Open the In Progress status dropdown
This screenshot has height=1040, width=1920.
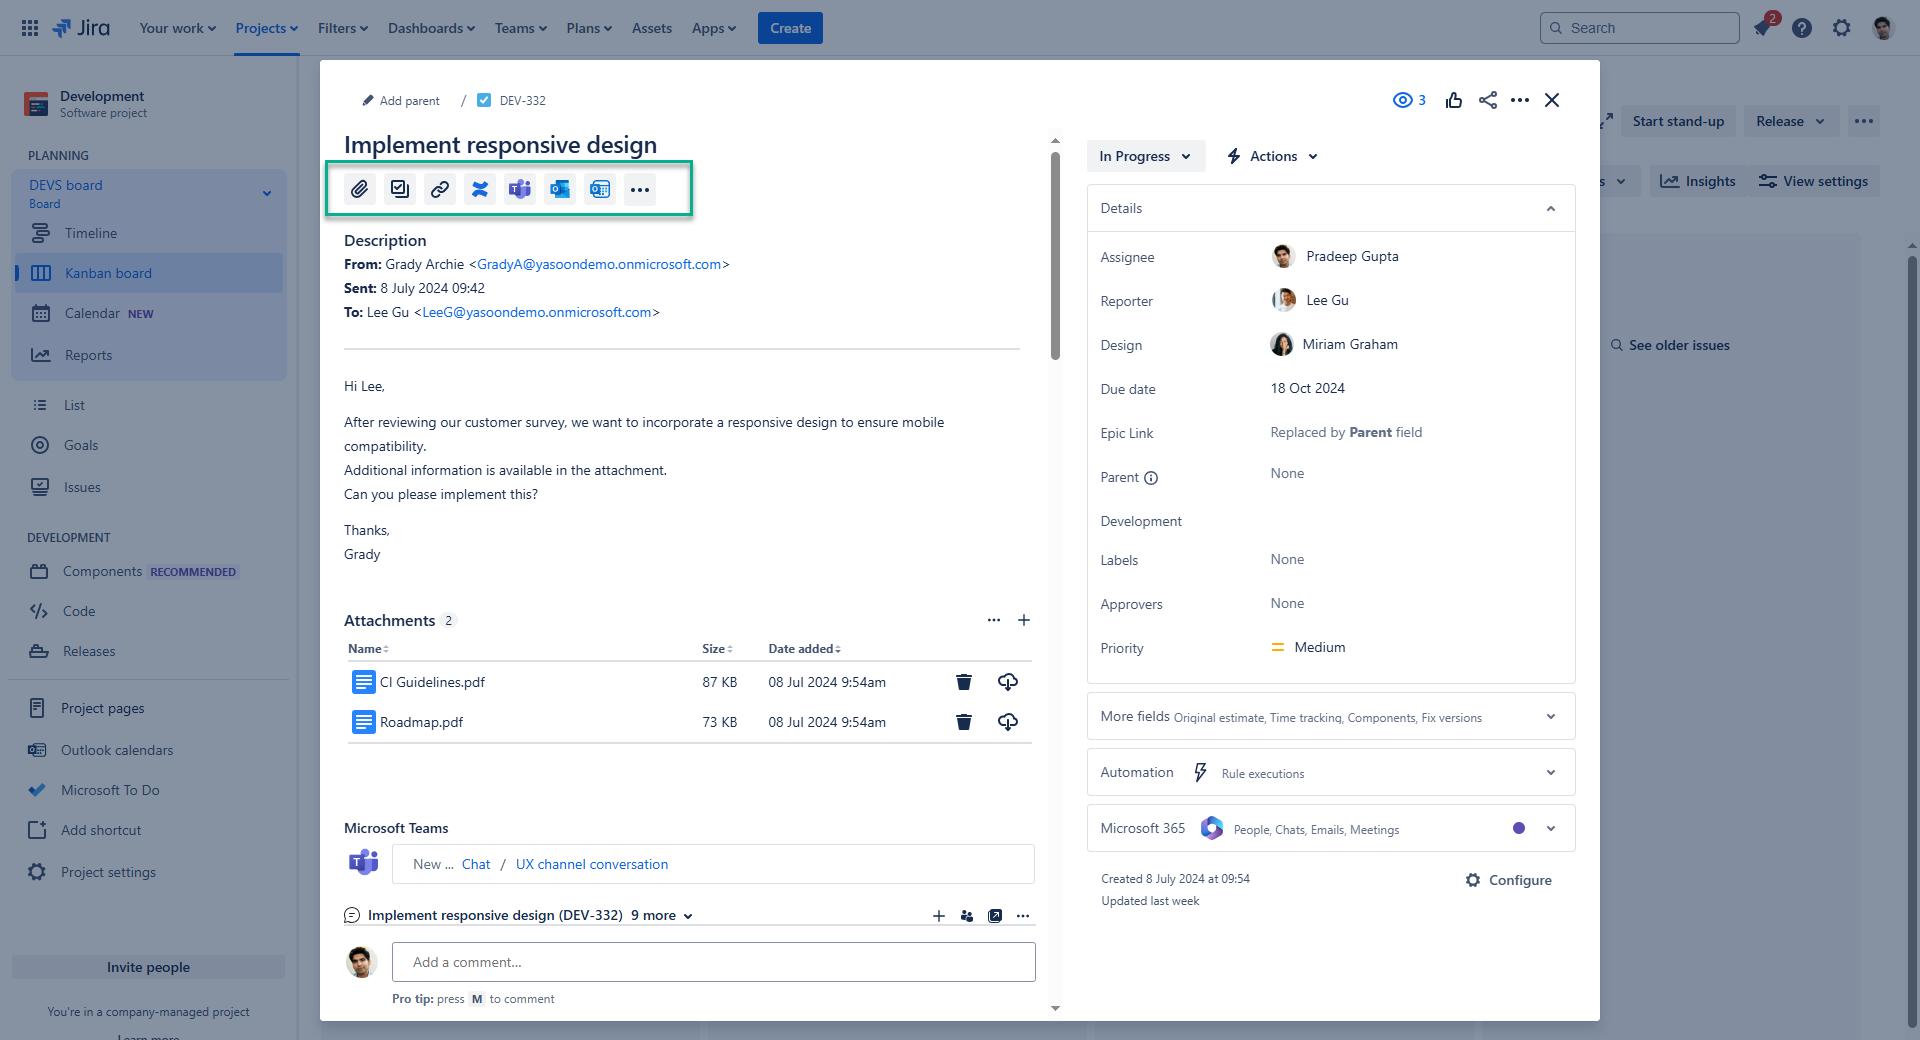pos(1145,156)
